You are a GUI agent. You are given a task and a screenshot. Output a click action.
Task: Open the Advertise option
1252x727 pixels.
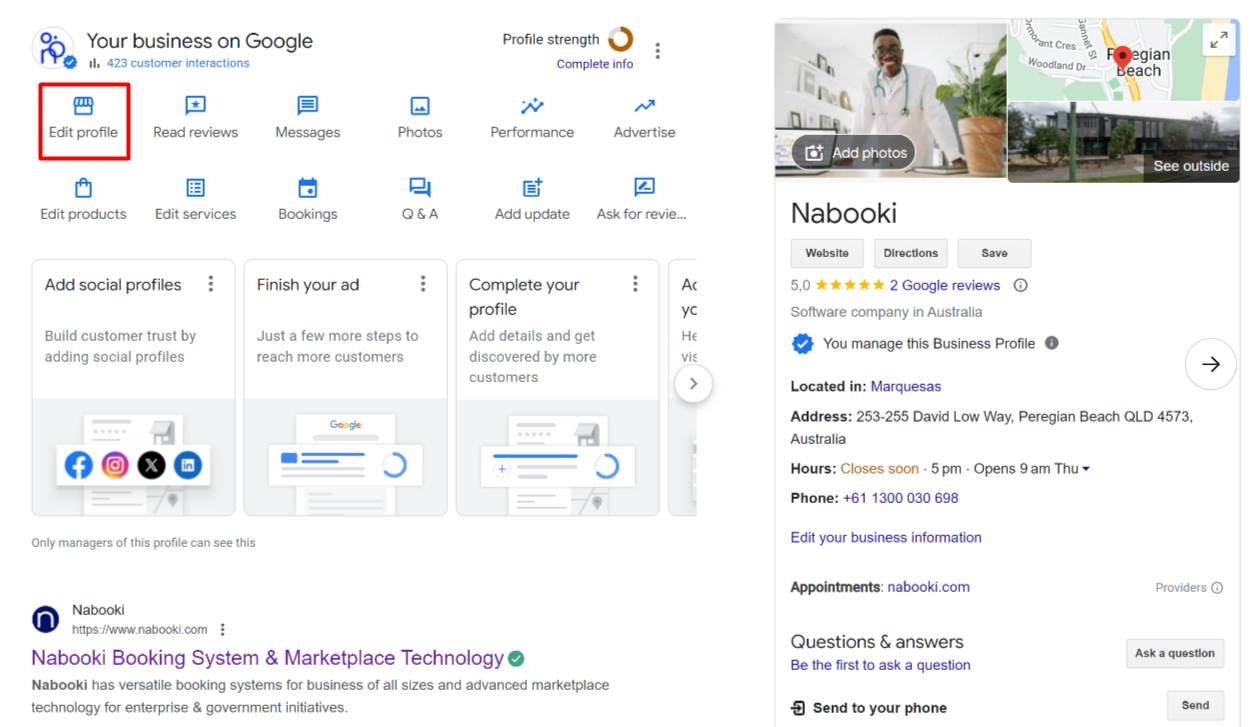click(644, 120)
